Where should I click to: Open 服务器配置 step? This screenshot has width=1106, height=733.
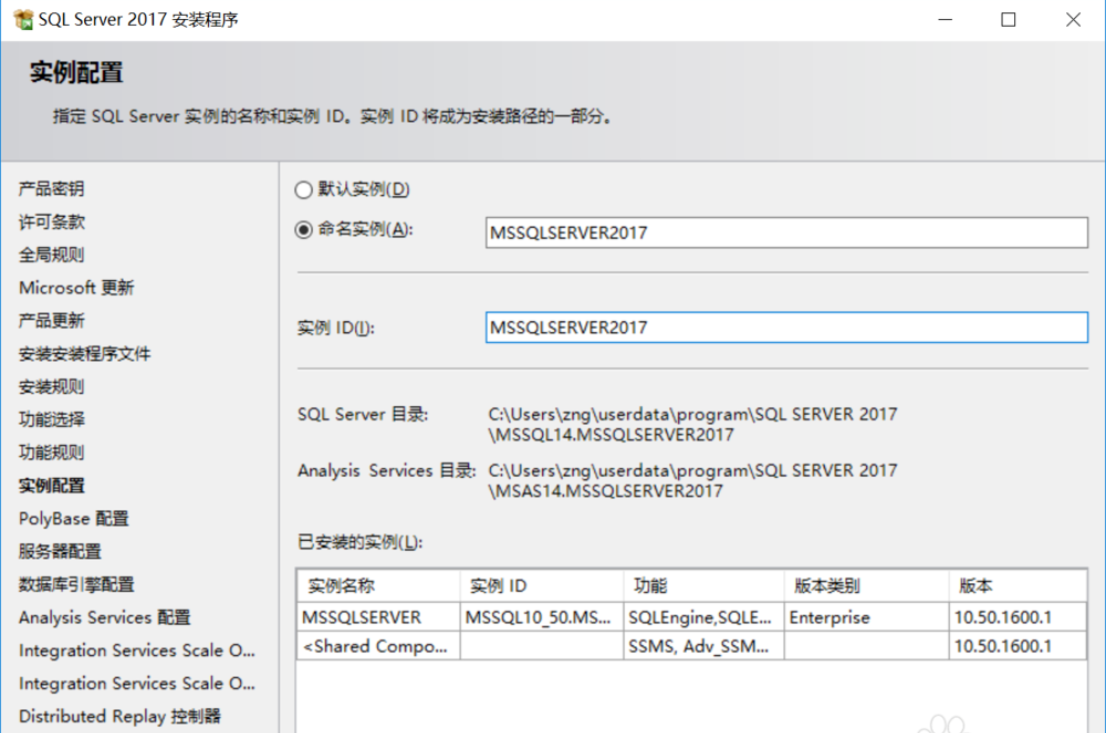pos(60,552)
